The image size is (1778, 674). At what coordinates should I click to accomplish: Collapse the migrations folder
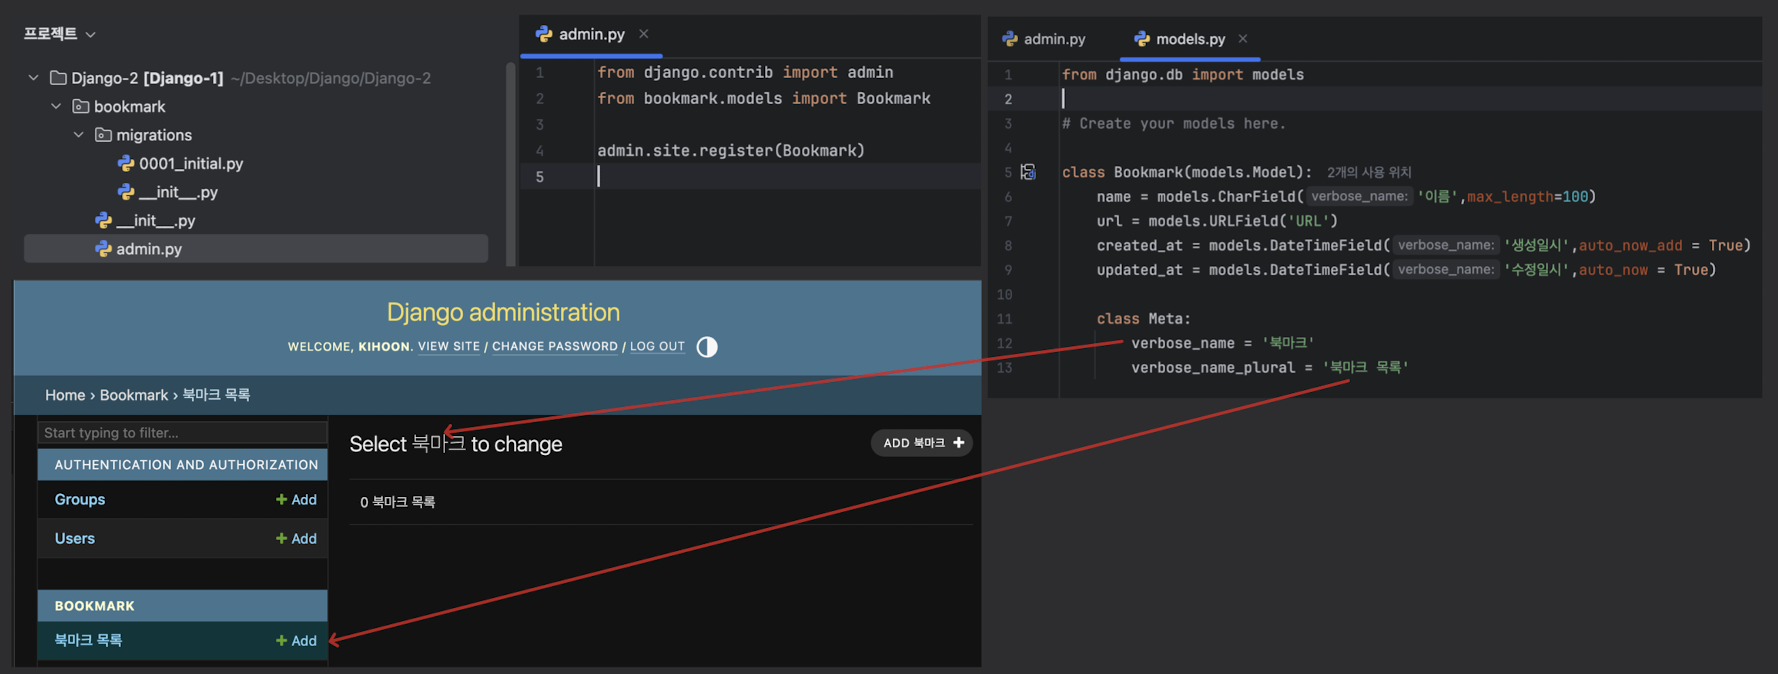coord(79,135)
